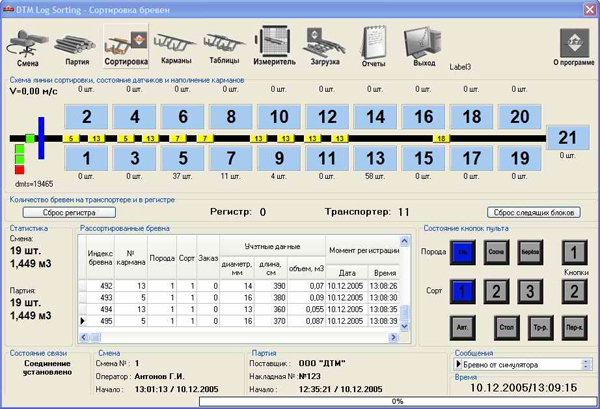This screenshot has width=600, height=409.
Task: Toggle the Стоп console button
Action: 507,328
